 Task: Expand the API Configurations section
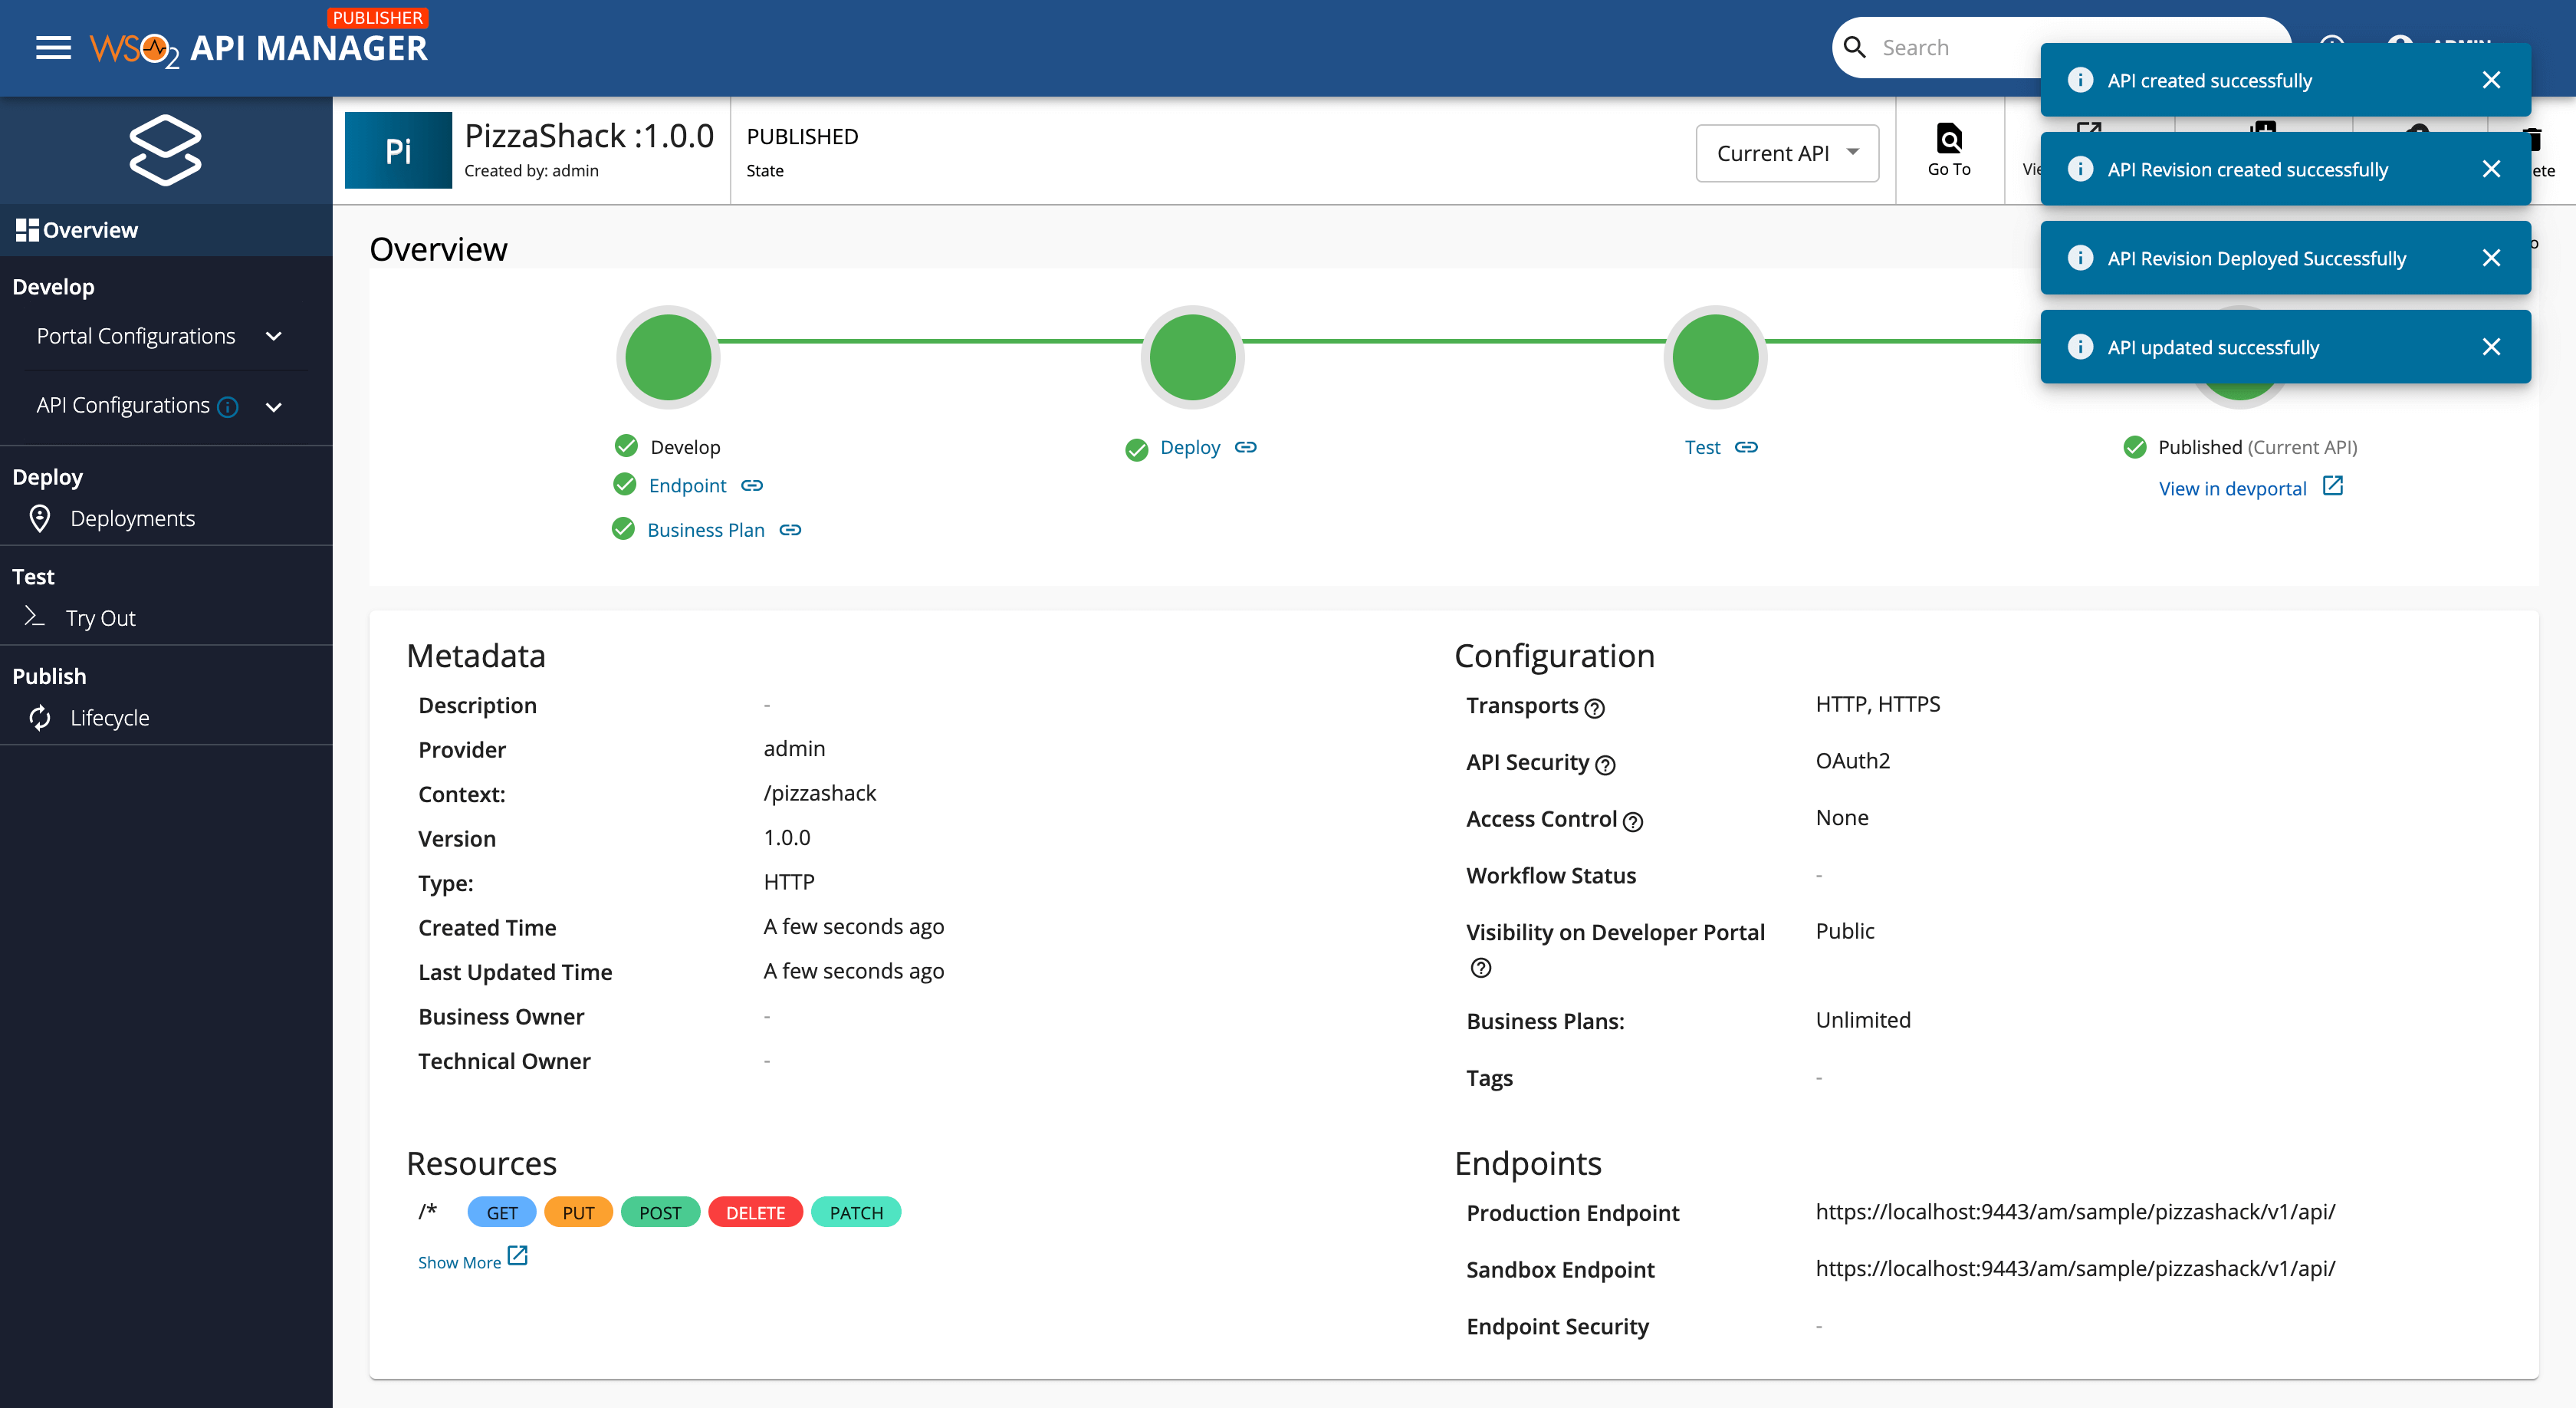click(x=274, y=406)
